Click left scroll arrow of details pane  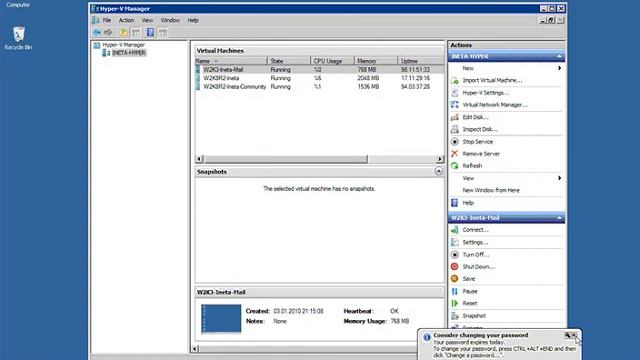(x=195, y=349)
